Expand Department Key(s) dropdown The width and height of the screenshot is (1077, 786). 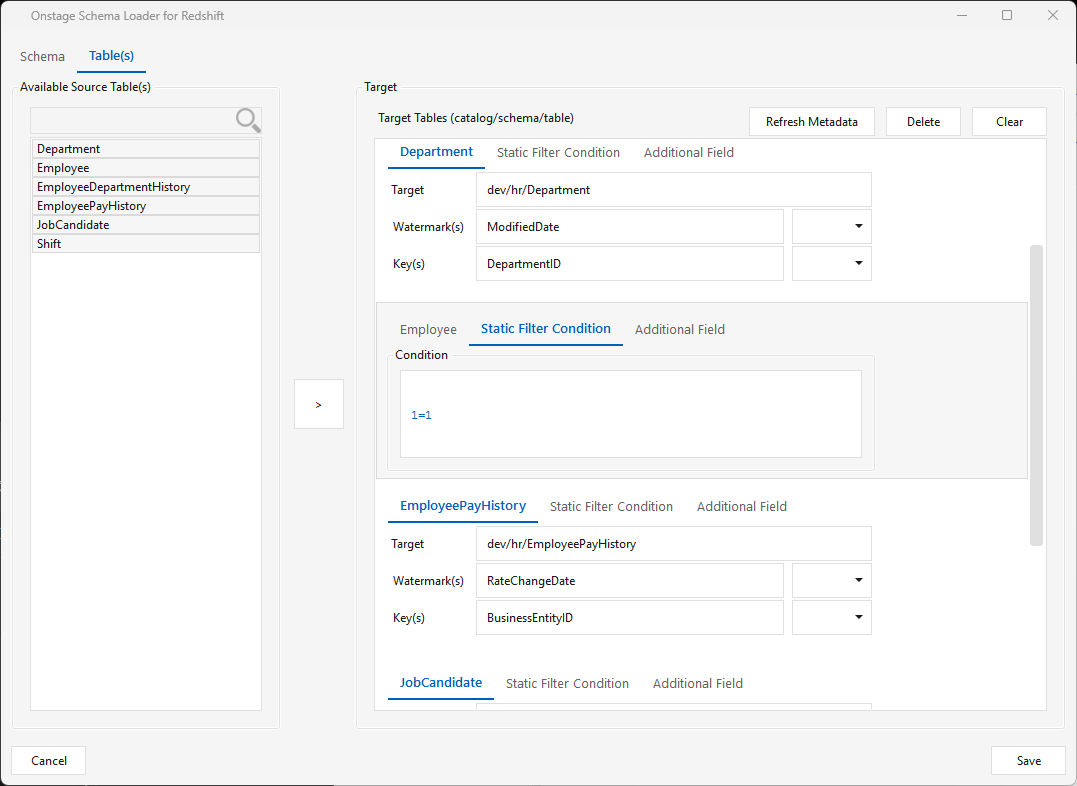832,264
